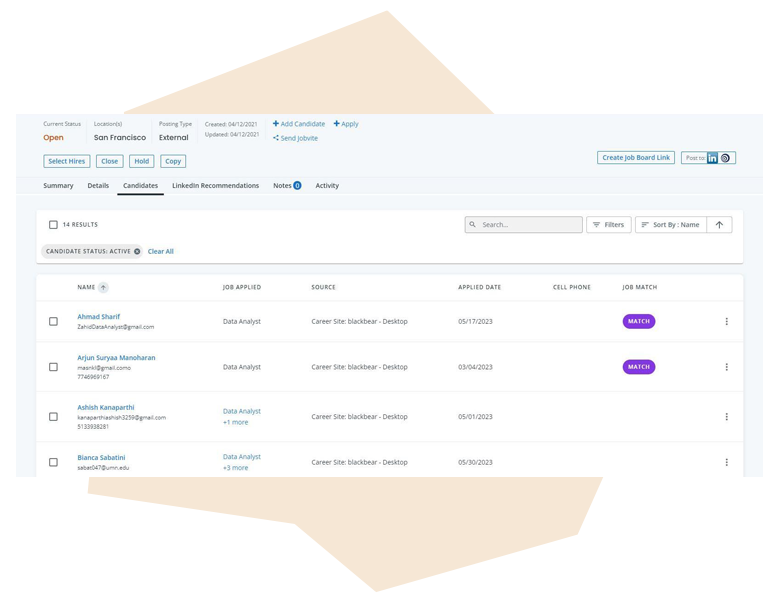Expand '+3 more' jobs for Bianca Sabatini
This screenshot has width=776, height=601.
(235, 468)
